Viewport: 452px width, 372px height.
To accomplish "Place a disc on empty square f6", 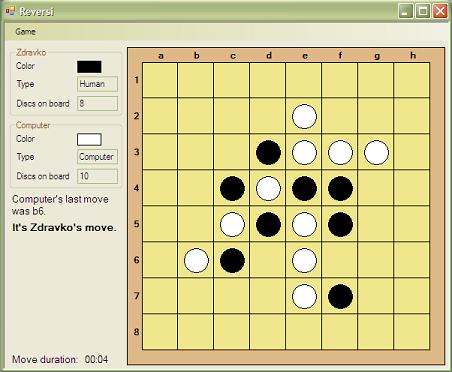I will [340, 260].
